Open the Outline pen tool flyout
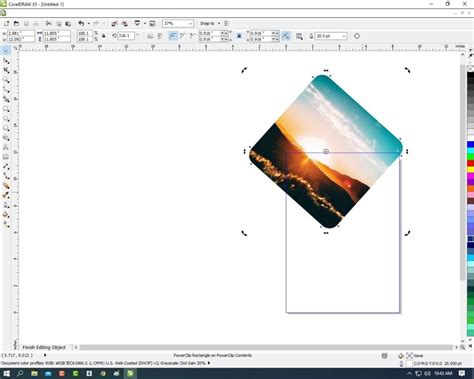The width and height of the screenshot is (474, 379). pyautogui.click(x=6, y=205)
